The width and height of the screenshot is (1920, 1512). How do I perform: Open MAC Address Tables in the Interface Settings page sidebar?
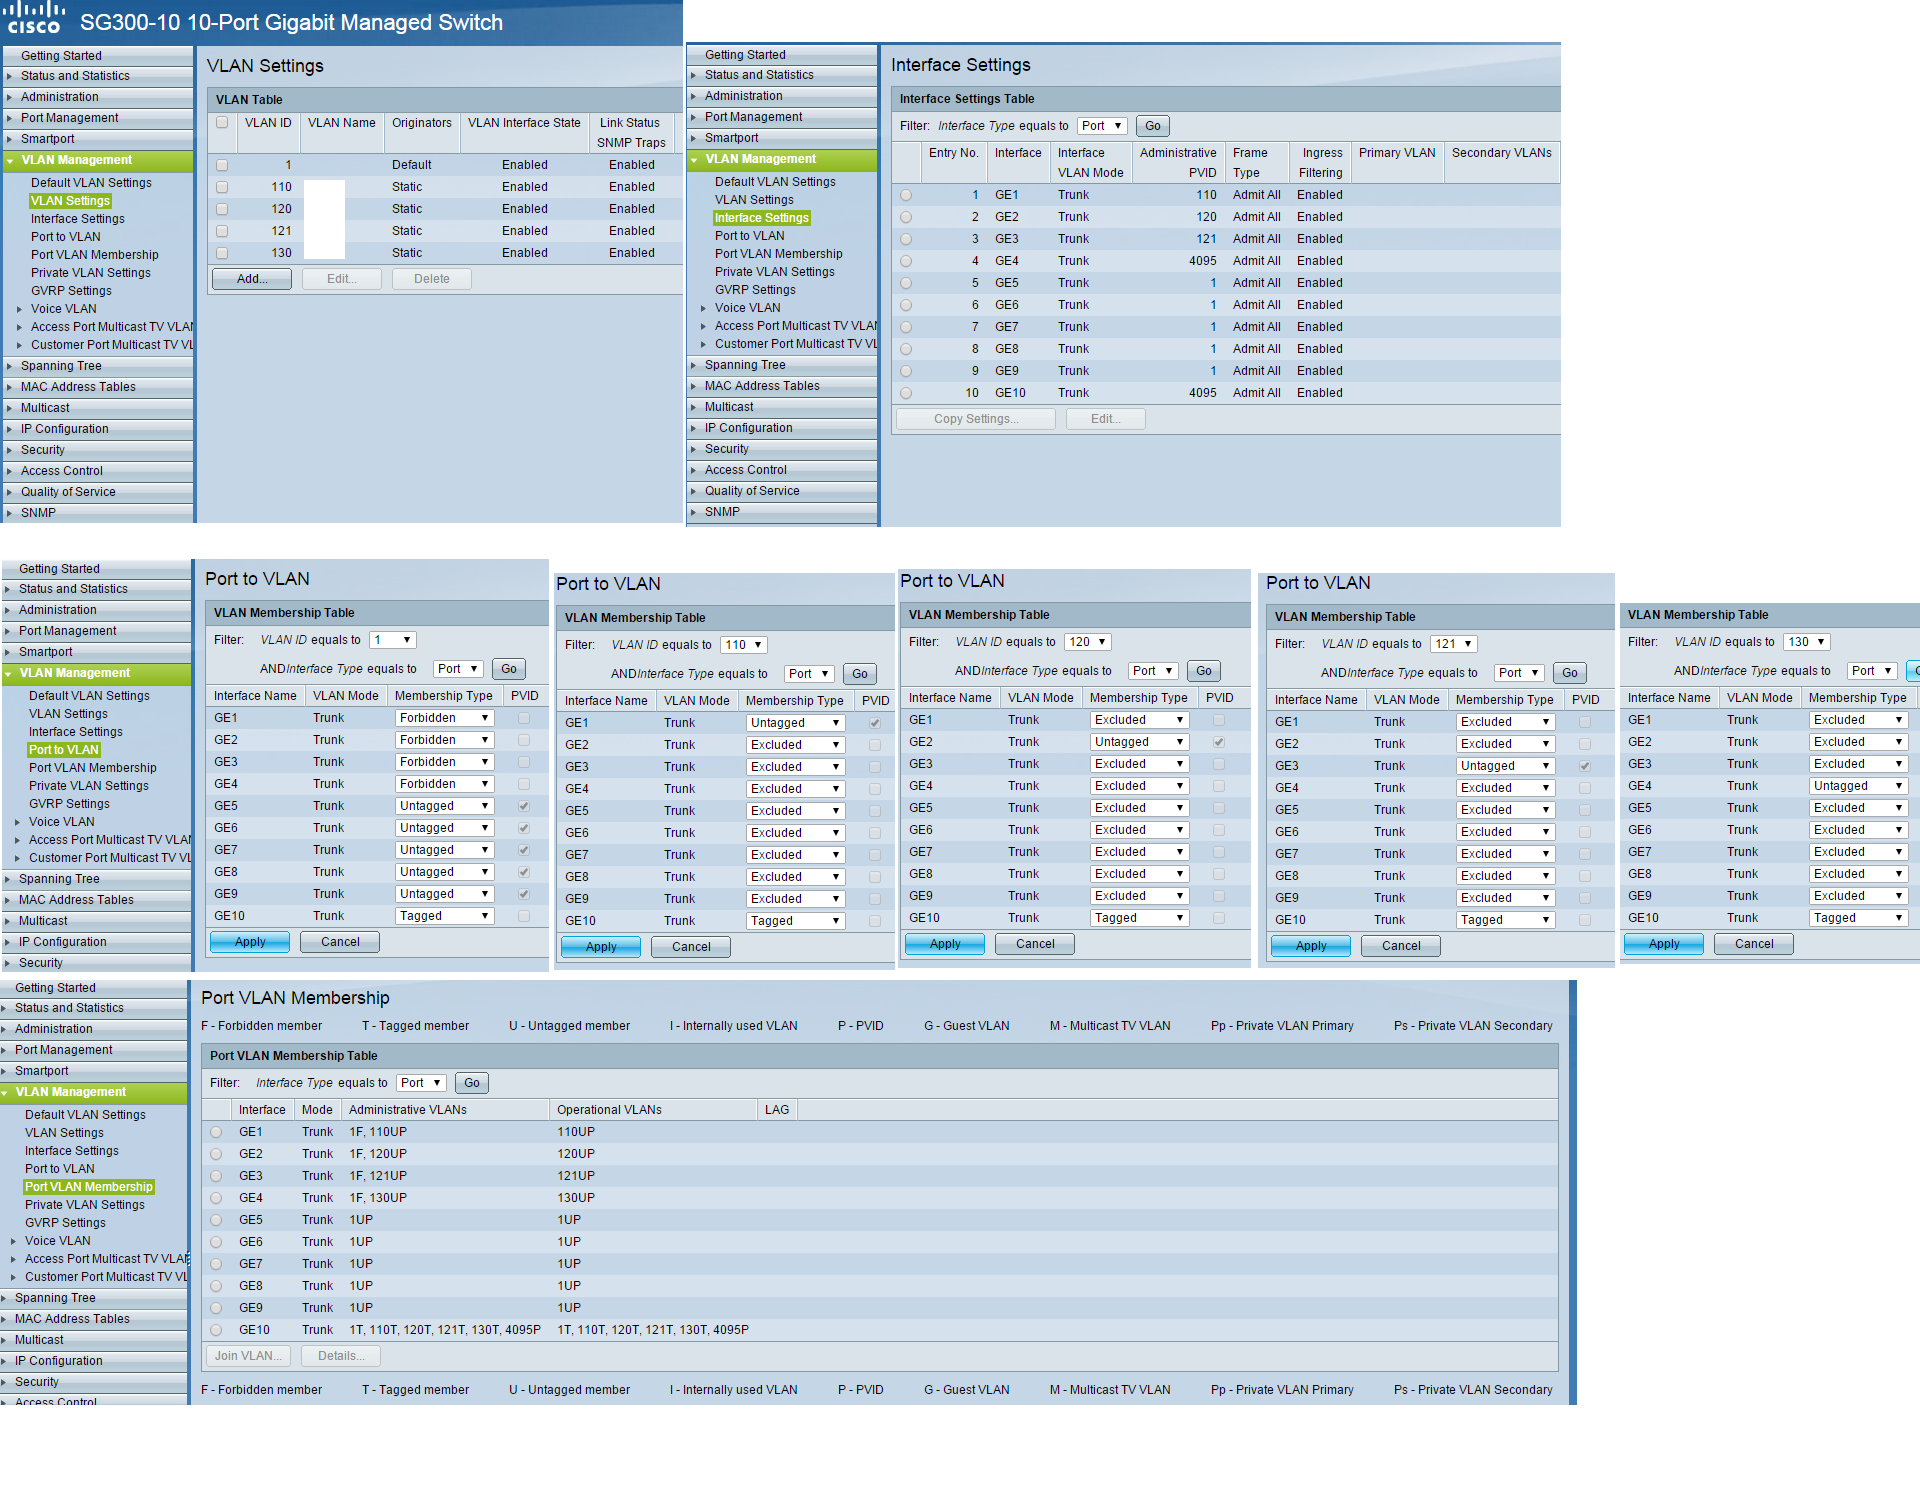(x=762, y=386)
